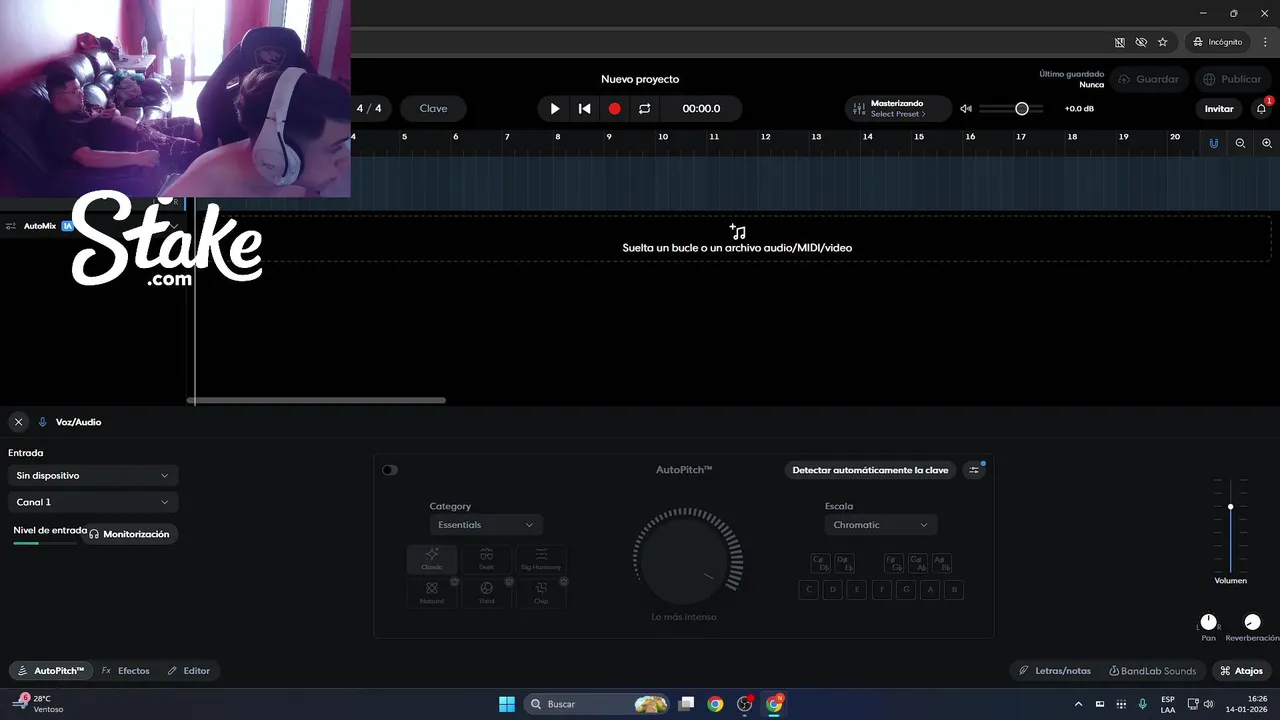Open the Letras/notas panel

(1055, 671)
